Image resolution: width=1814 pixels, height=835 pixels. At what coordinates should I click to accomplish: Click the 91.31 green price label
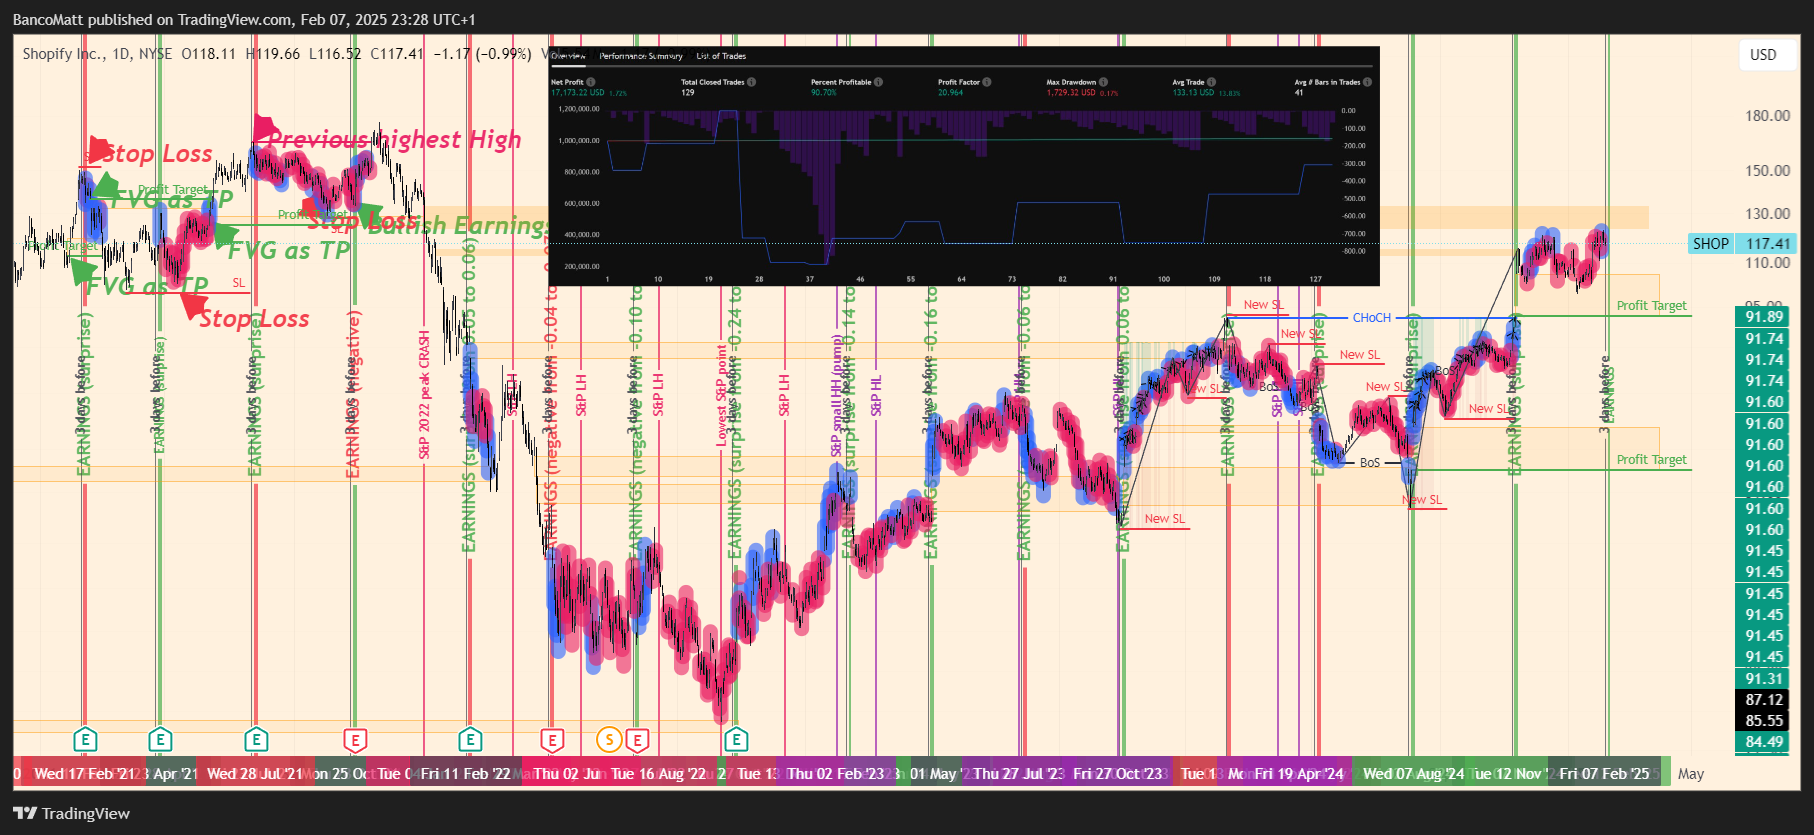pyautogui.click(x=1764, y=678)
